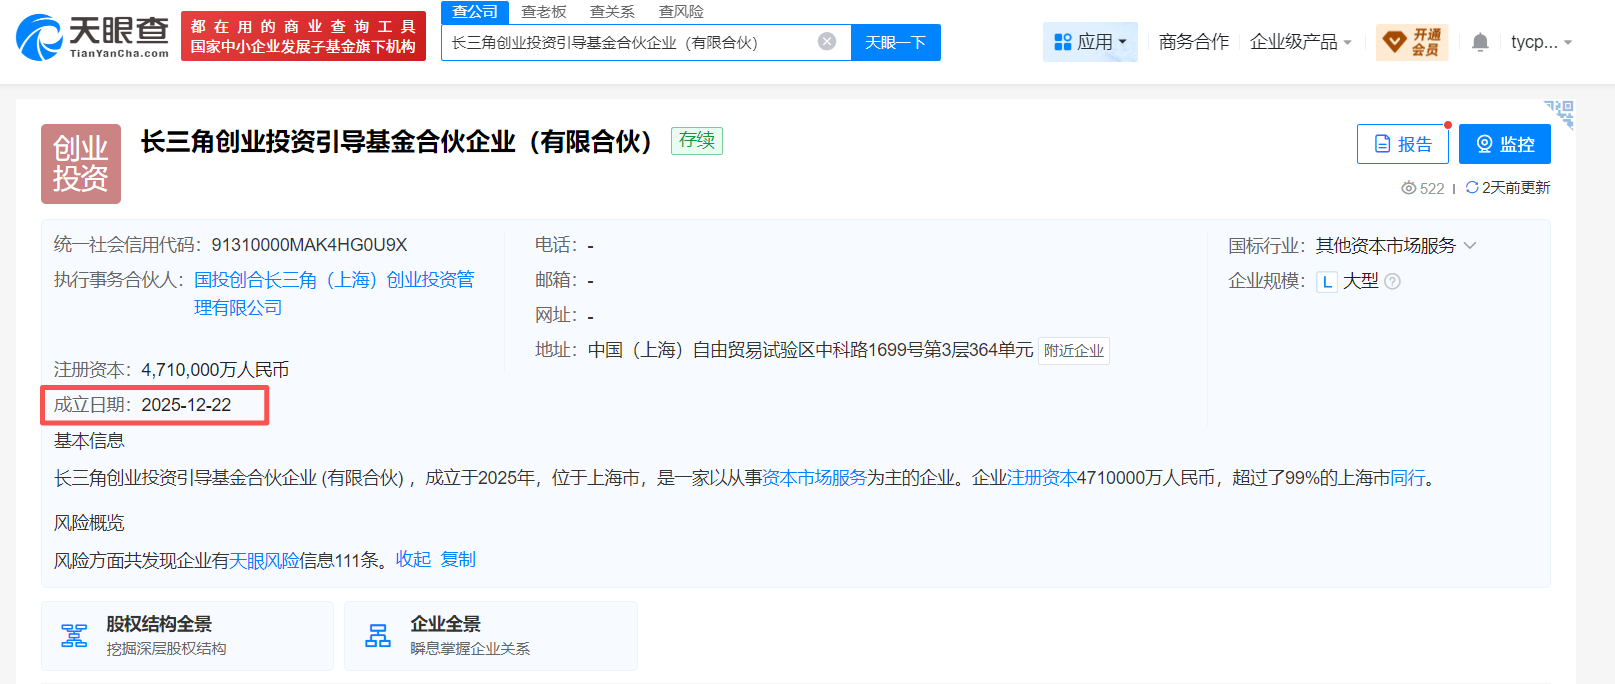Open 股权结构全景 card
This screenshot has height=684, width=1615.
[x=187, y=636]
